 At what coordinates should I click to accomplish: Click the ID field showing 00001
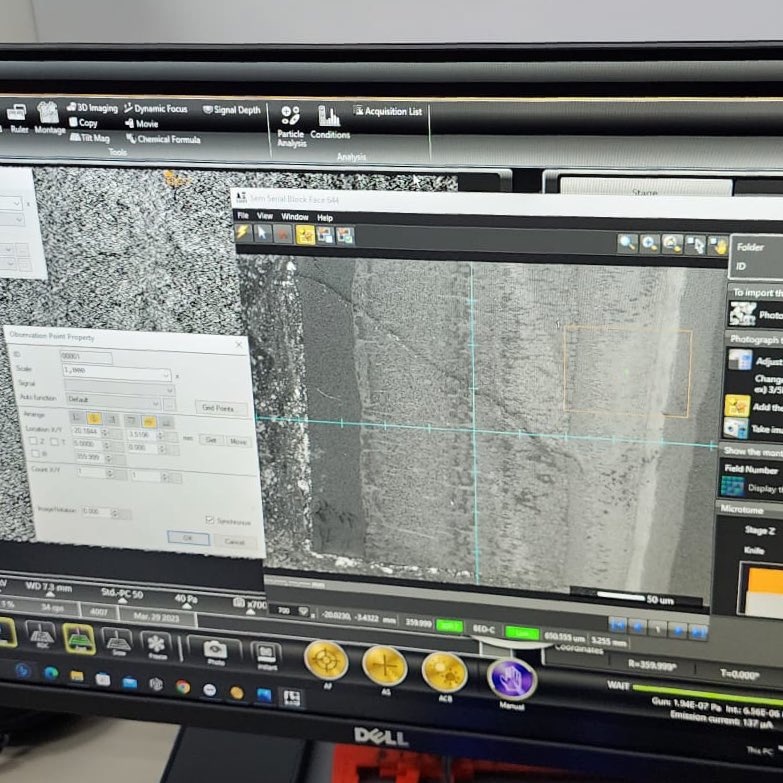point(86,356)
